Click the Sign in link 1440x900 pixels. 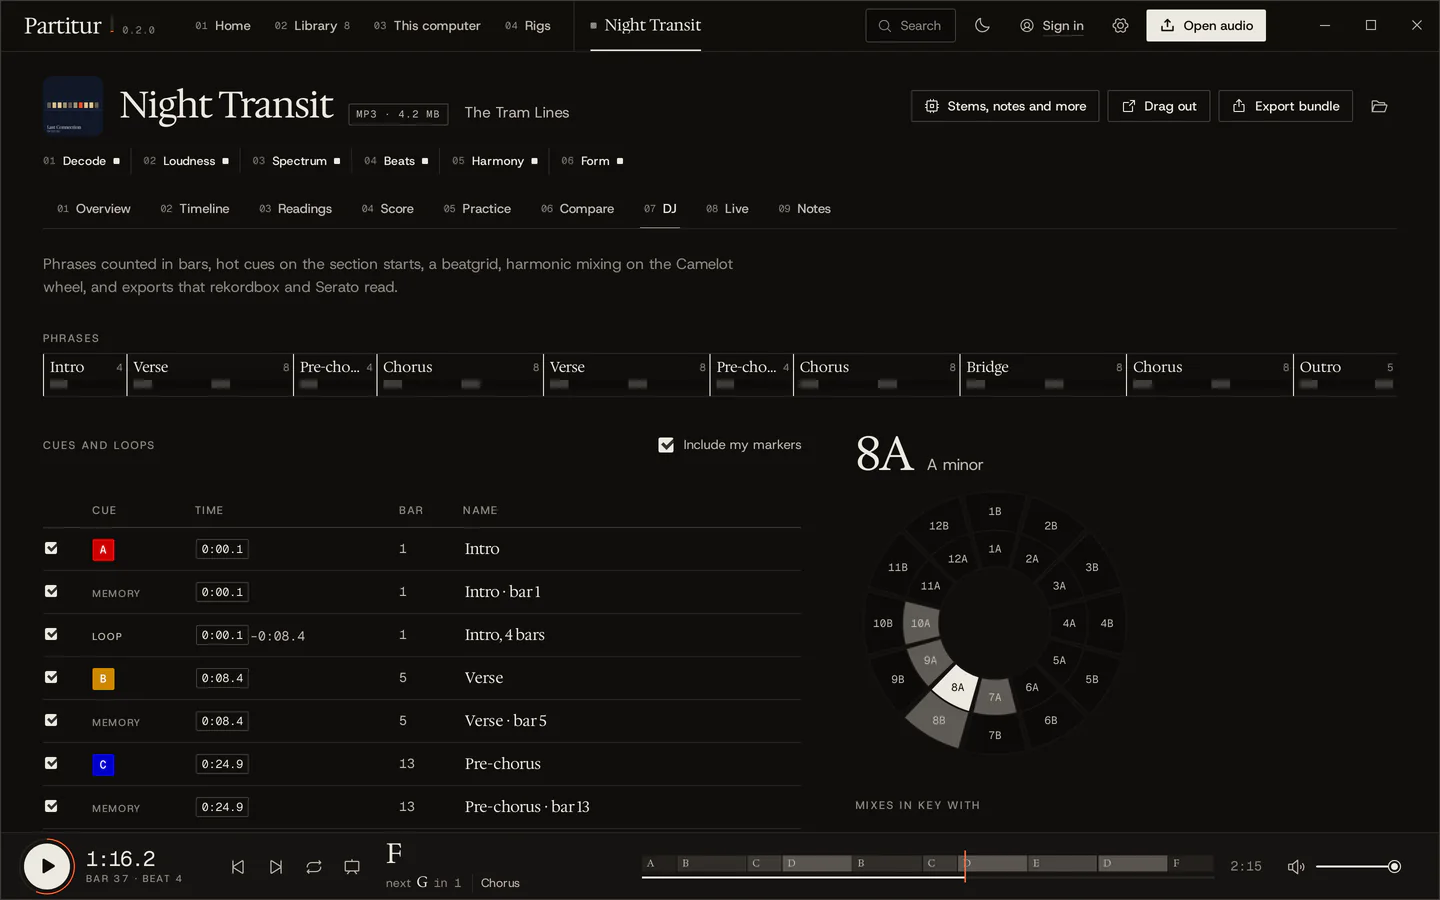click(x=1052, y=26)
